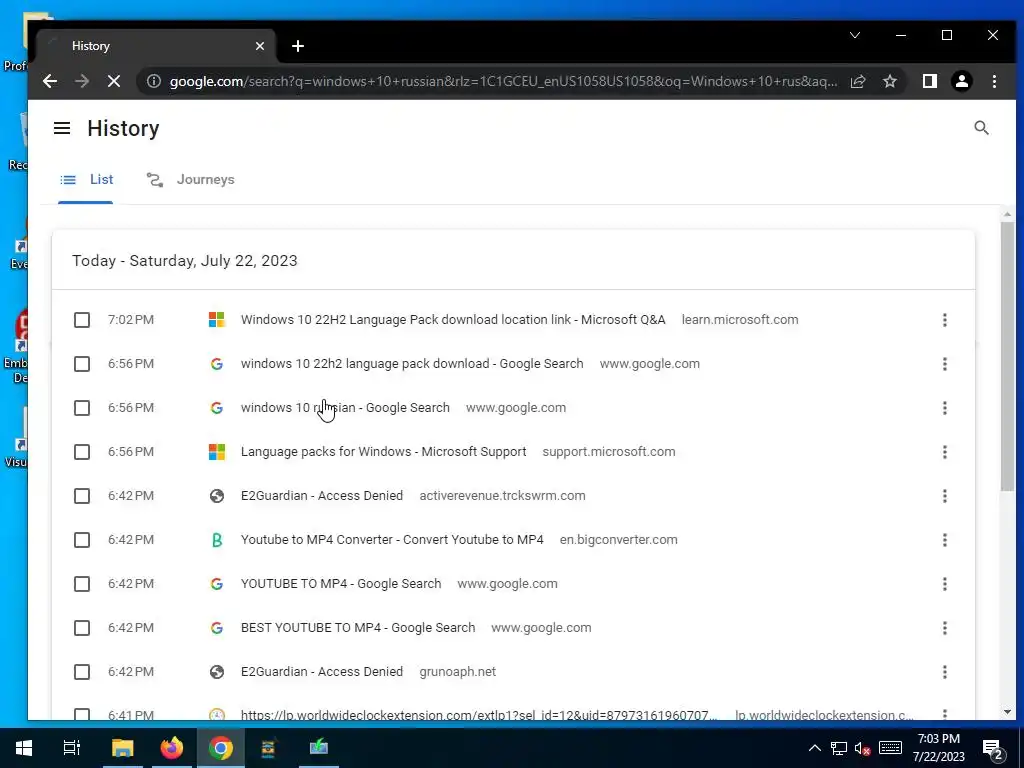Open actions menu for Microsoft Support entry
The width and height of the screenshot is (1024, 768).
944,452
